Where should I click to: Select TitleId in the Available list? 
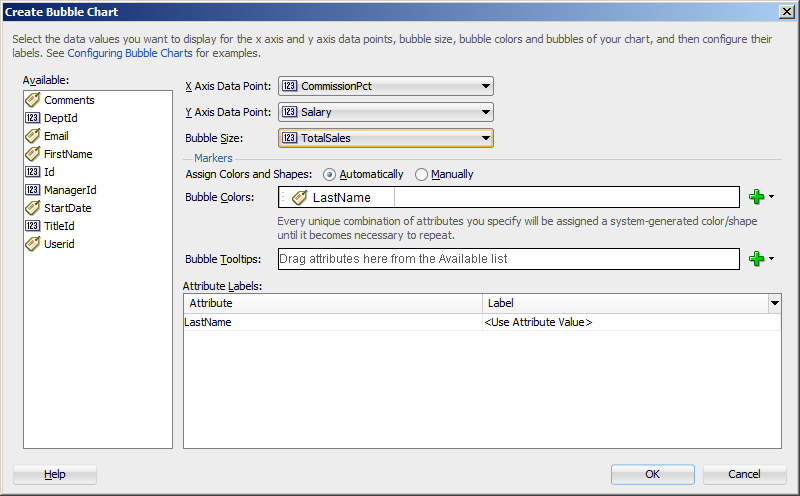(x=59, y=226)
